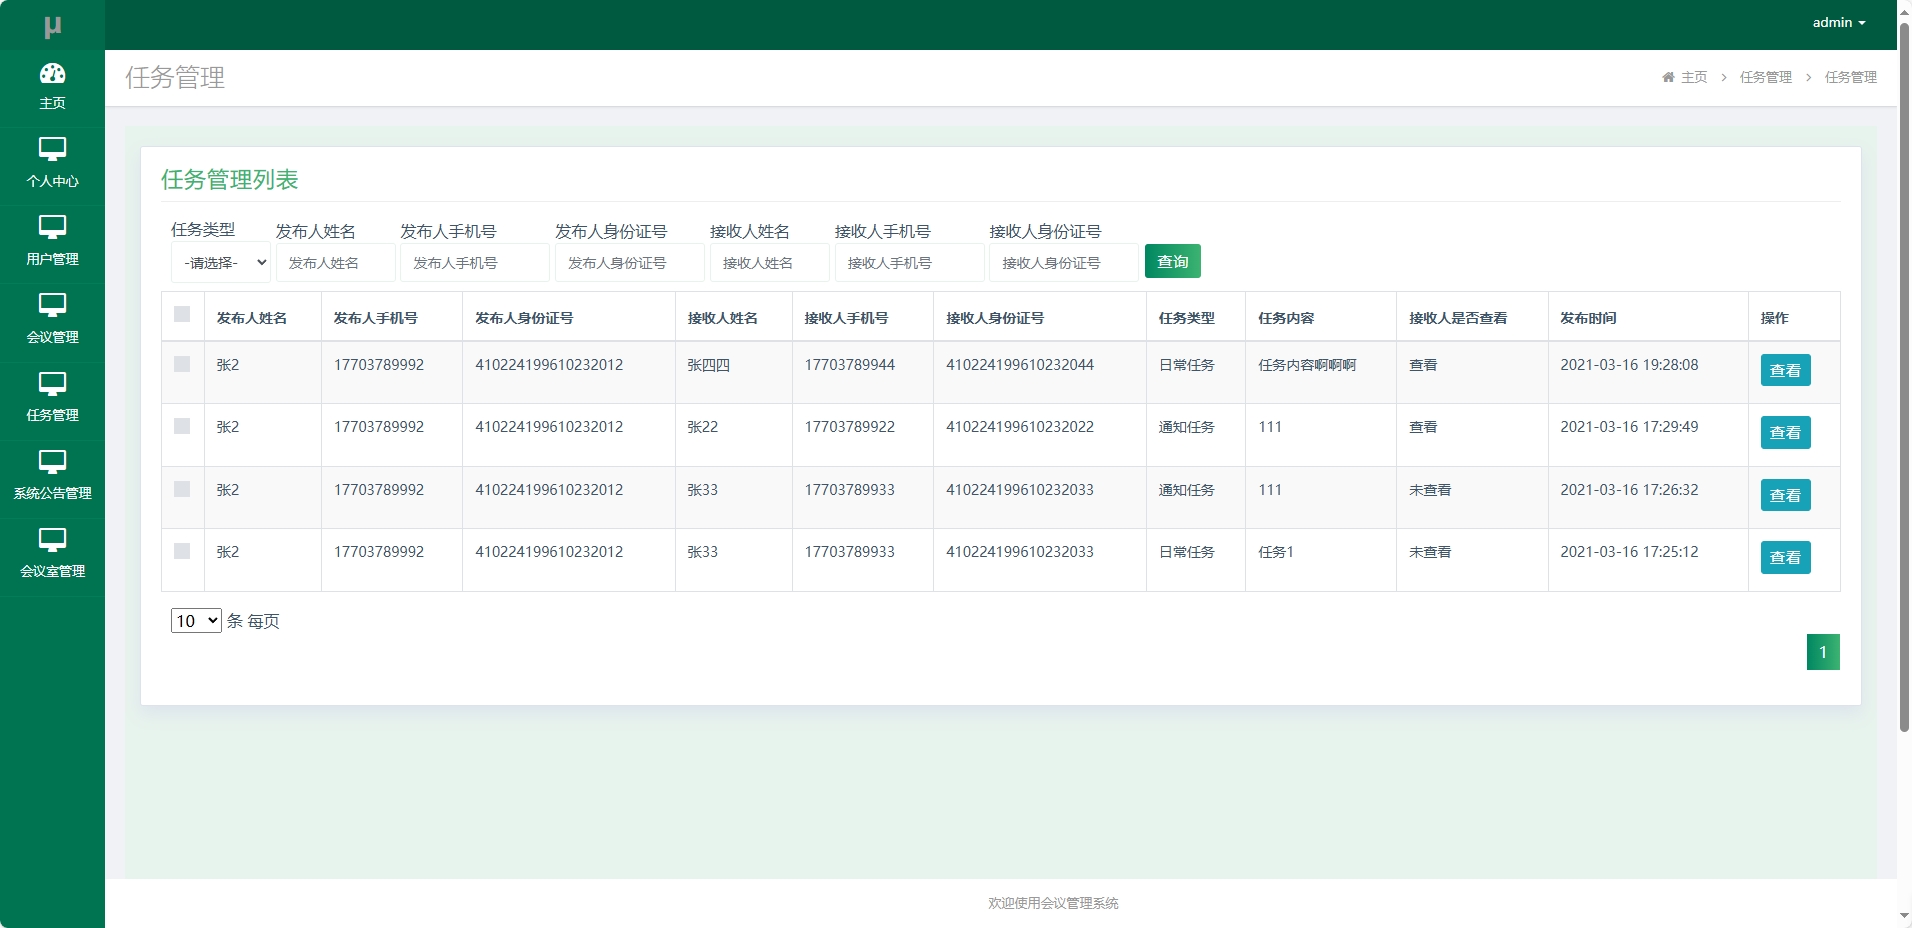Open 系统公告管理 from the sidebar
Viewport: 1912px width, 928px height.
[52, 475]
